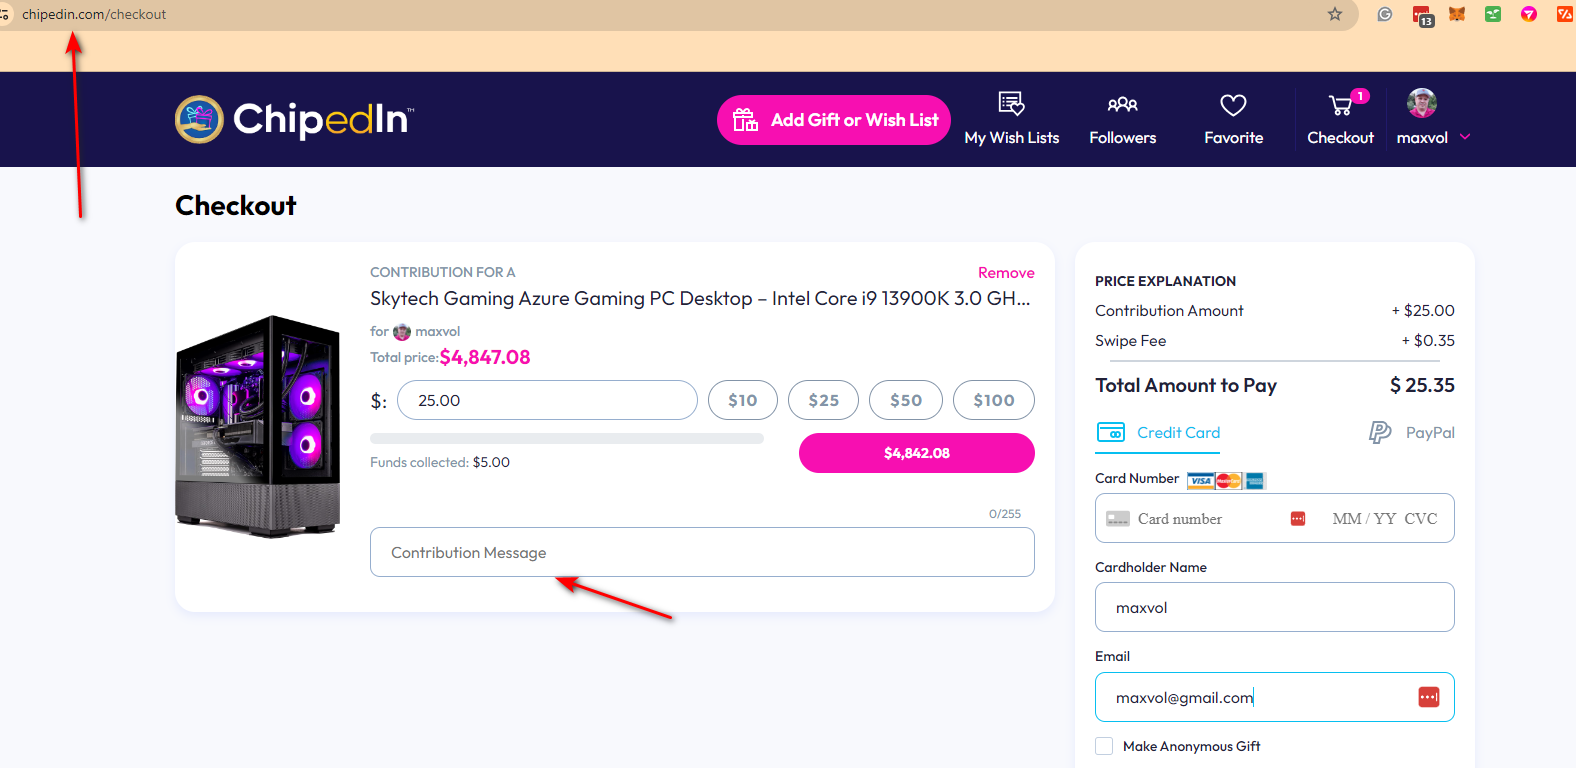The height and width of the screenshot is (768, 1576).
Task: Click the Email field with maxvol@gmail.com
Action: pos(1275,697)
